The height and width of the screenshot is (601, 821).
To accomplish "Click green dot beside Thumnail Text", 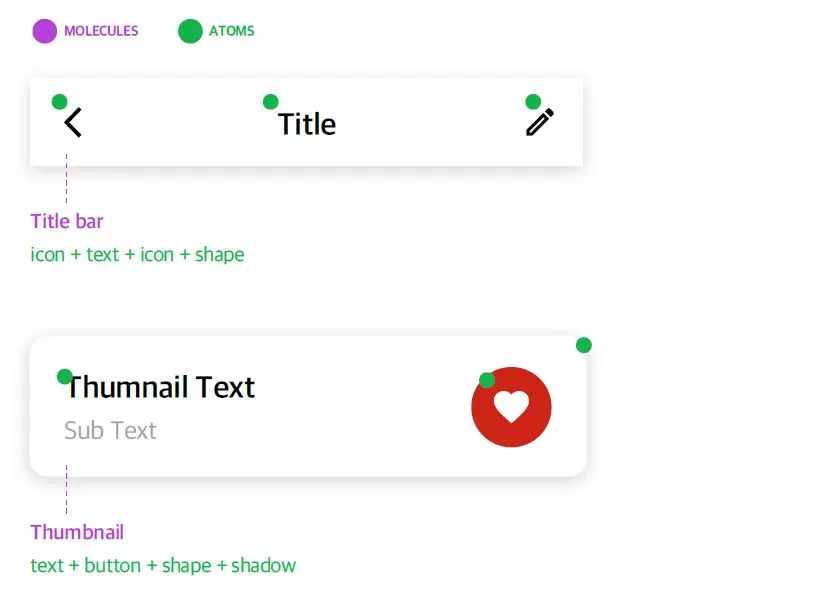I will click(x=64, y=376).
